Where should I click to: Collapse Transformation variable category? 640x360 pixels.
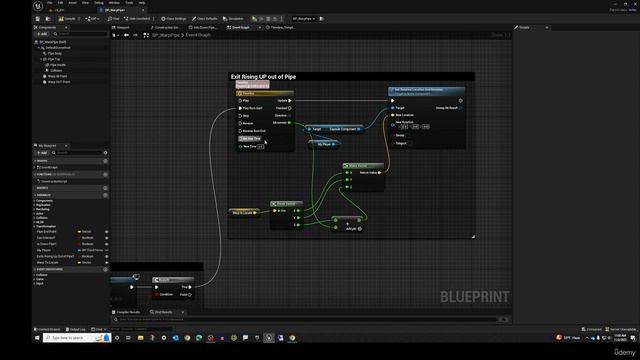[x=34, y=226]
